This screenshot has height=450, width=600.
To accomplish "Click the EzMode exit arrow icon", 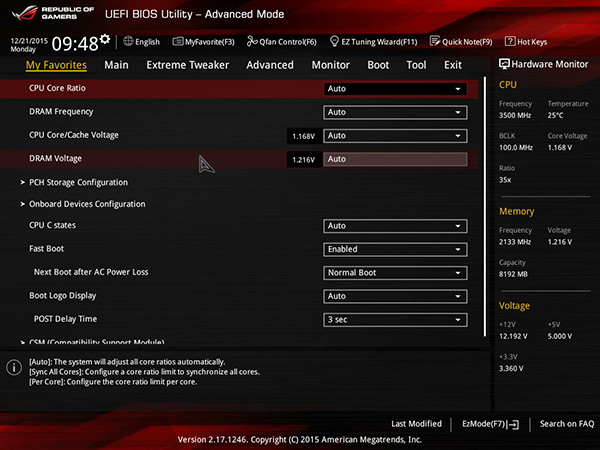I will (x=514, y=424).
